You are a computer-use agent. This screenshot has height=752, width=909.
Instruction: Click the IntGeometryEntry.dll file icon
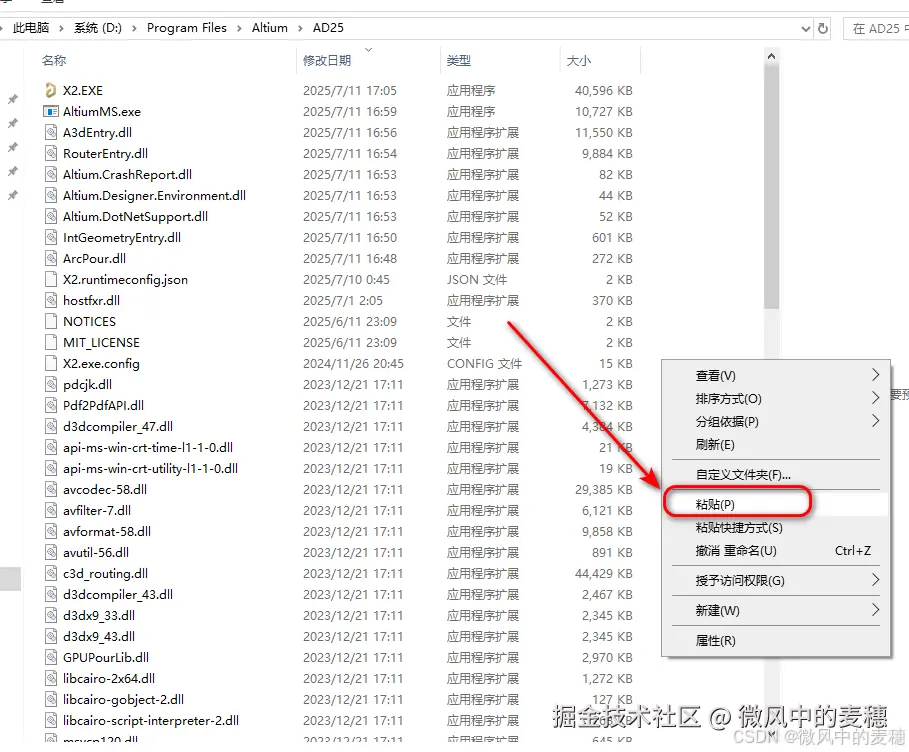[x=51, y=238]
